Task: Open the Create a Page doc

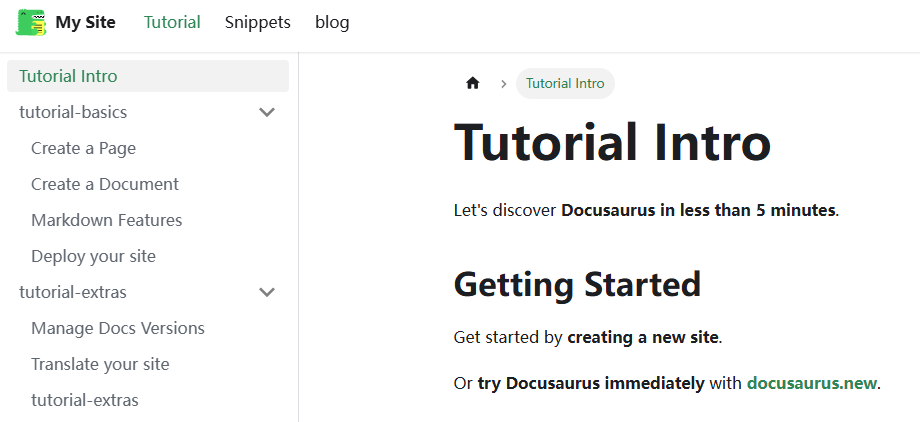Action: pyautogui.click(x=83, y=148)
